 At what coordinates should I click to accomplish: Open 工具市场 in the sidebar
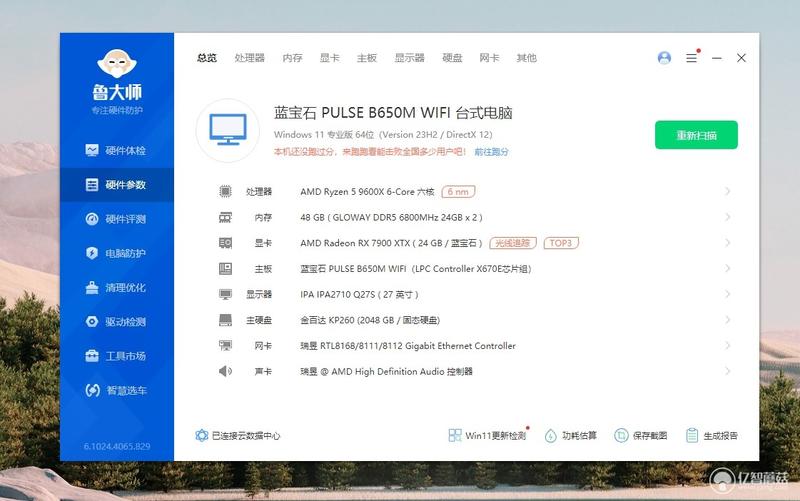[x=116, y=356]
